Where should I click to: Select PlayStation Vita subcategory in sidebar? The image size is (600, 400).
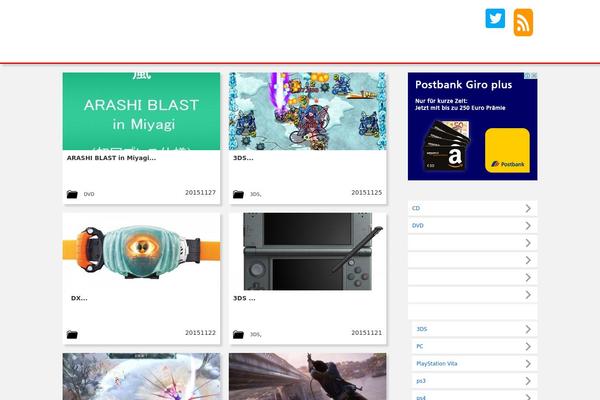[474, 364]
